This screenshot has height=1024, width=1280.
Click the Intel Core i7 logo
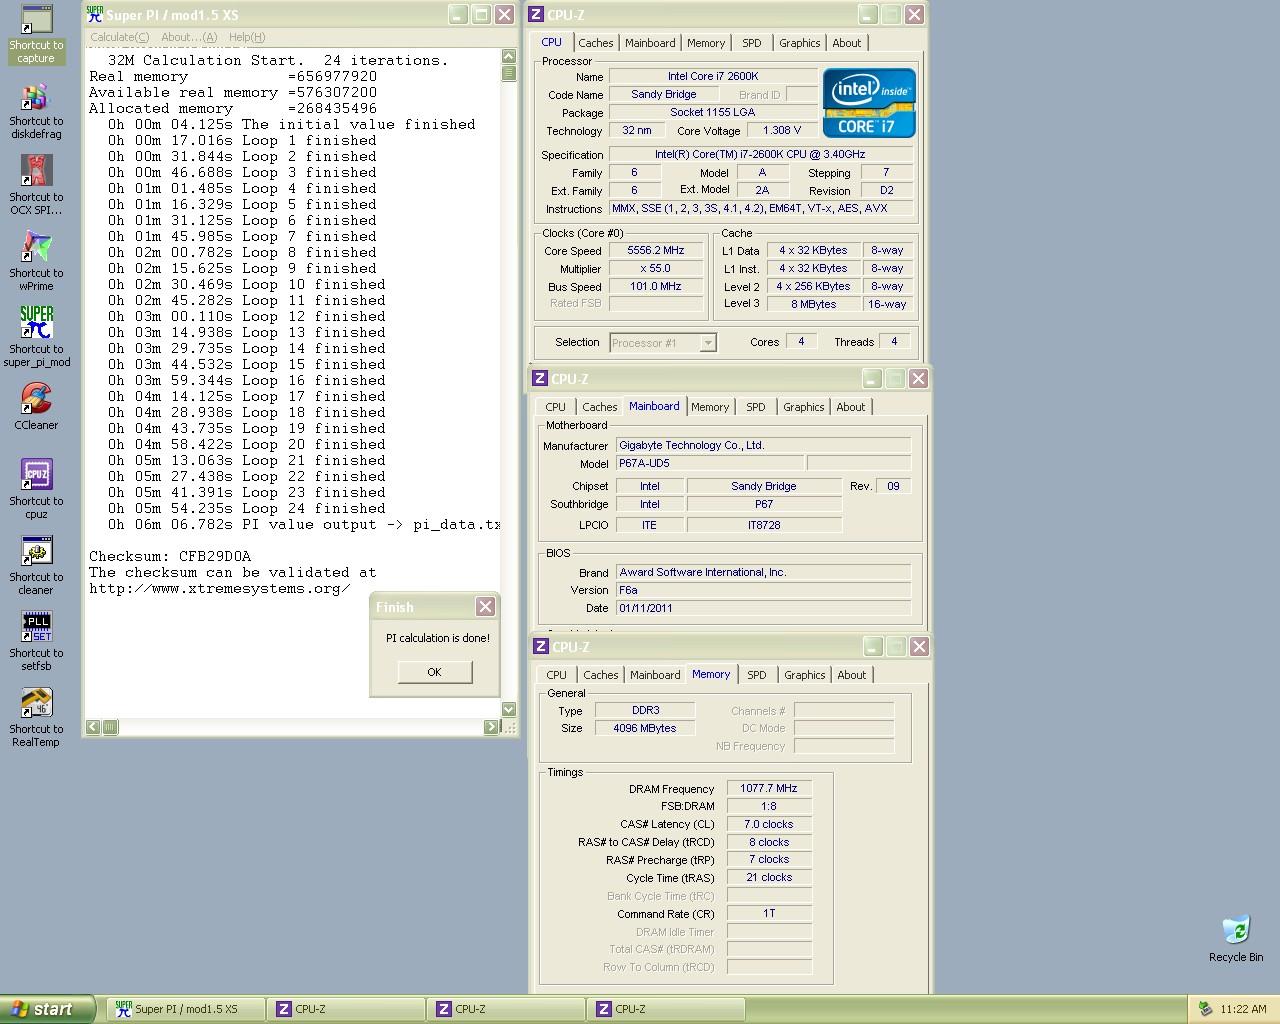click(869, 103)
